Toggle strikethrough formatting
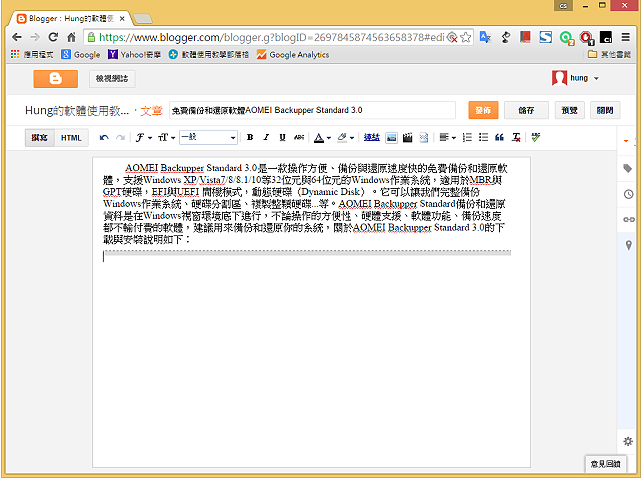Screen dimensions: 641x481 pyautogui.click(x=299, y=137)
